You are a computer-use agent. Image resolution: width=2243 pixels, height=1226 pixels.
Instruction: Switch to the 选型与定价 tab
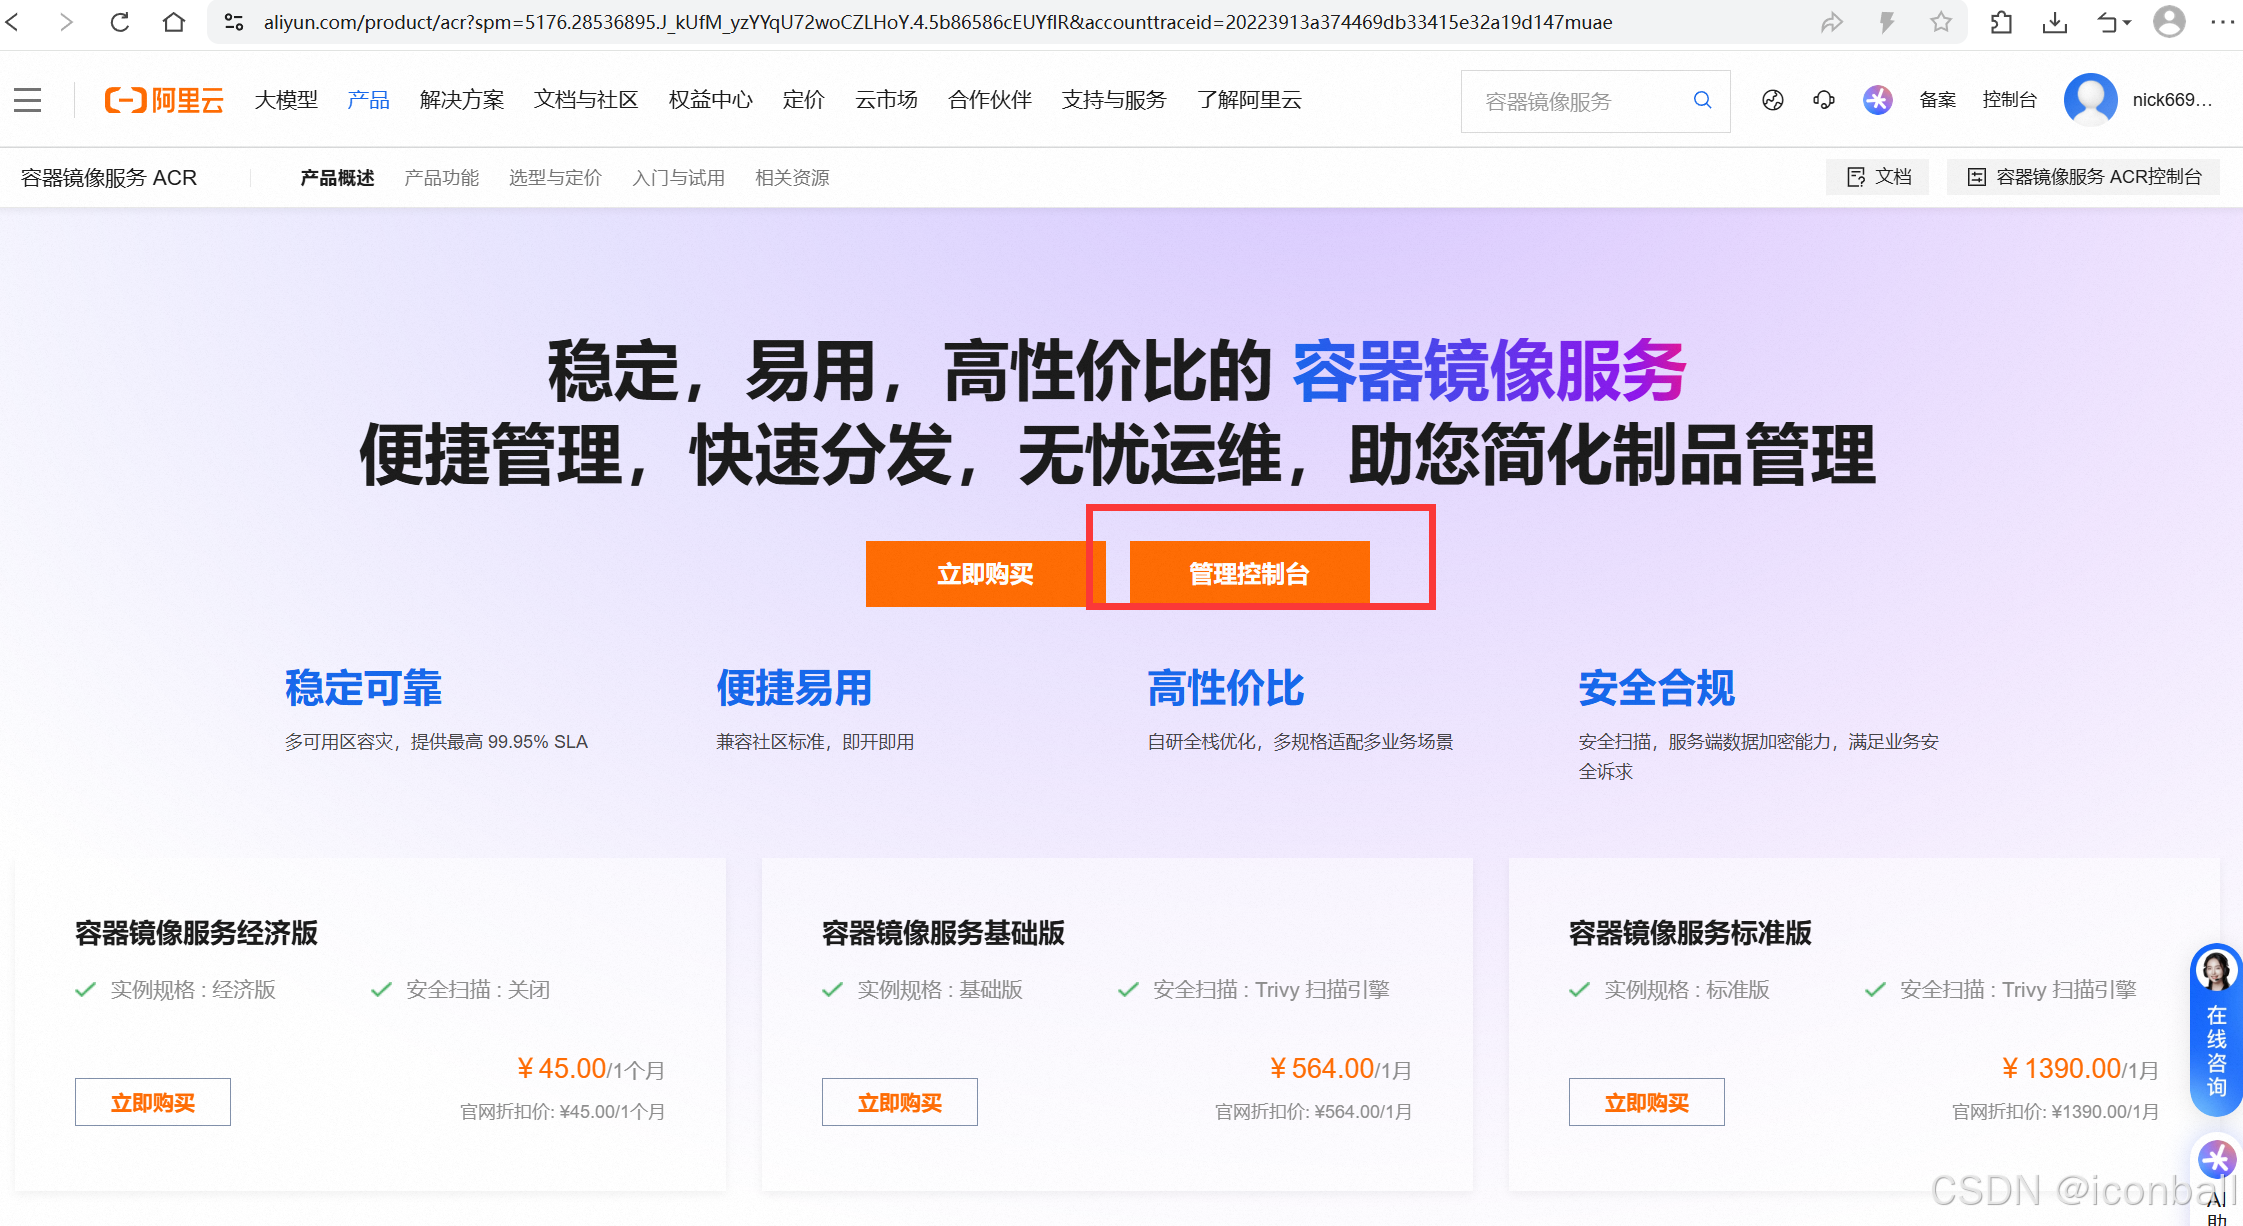pyautogui.click(x=555, y=178)
